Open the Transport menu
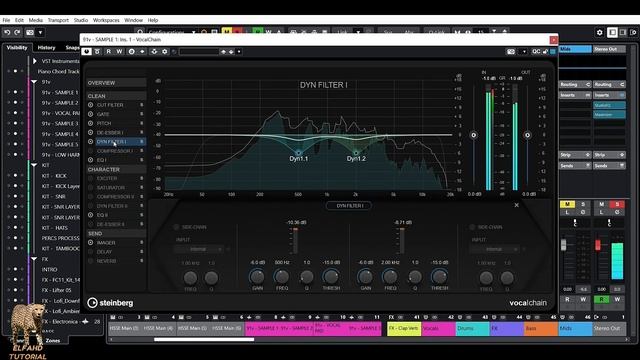Image resolution: width=640 pixels, height=360 pixels. pyautogui.click(x=58, y=20)
